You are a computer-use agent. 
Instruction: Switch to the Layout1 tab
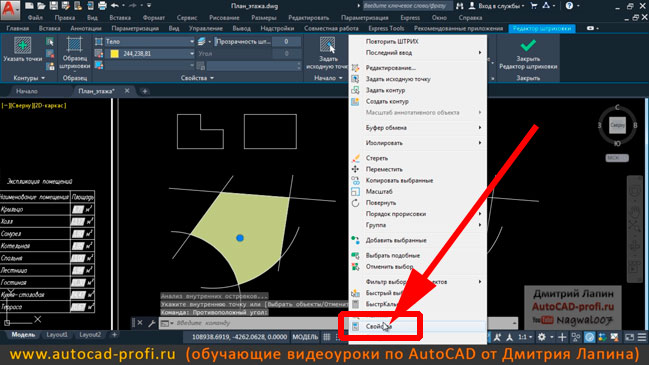pyautogui.click(x=56, y=334)
